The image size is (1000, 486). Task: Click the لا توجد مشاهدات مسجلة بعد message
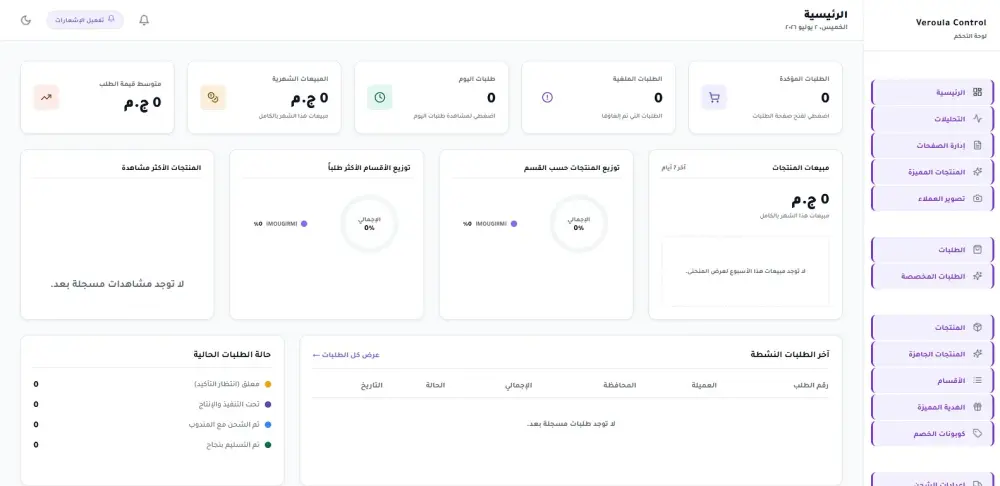pos(117,284)
